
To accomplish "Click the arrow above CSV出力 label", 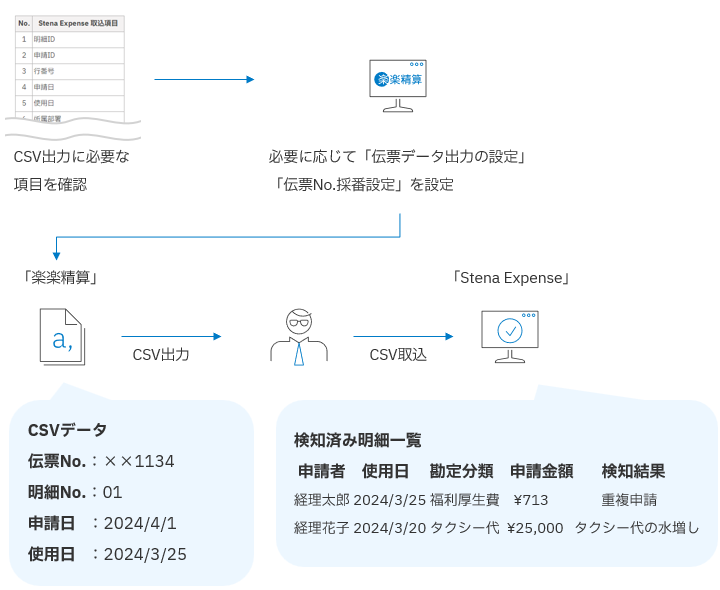I will pos(171,337).
